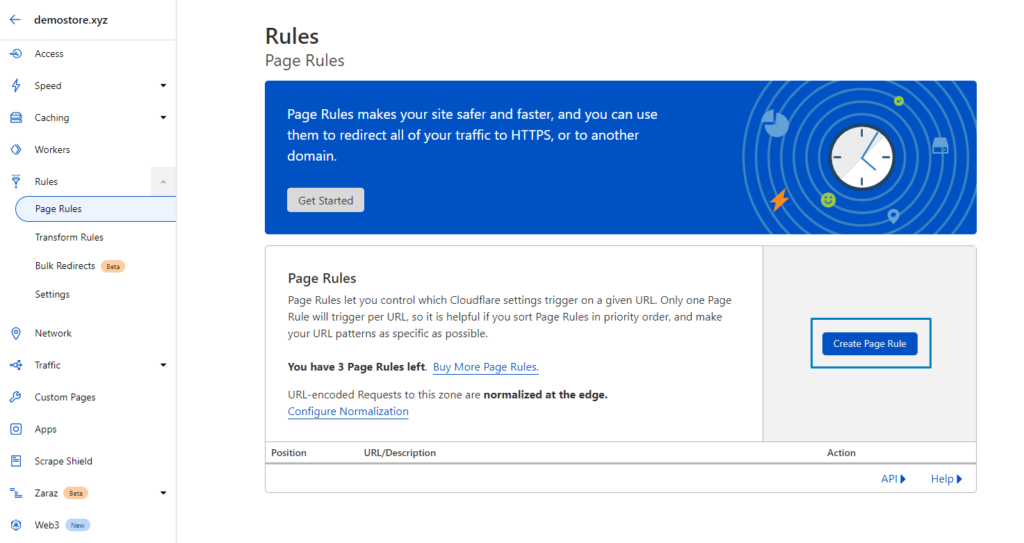Open the Buy More Page Rules link
1024x543 pixels.
click(485, 367)
